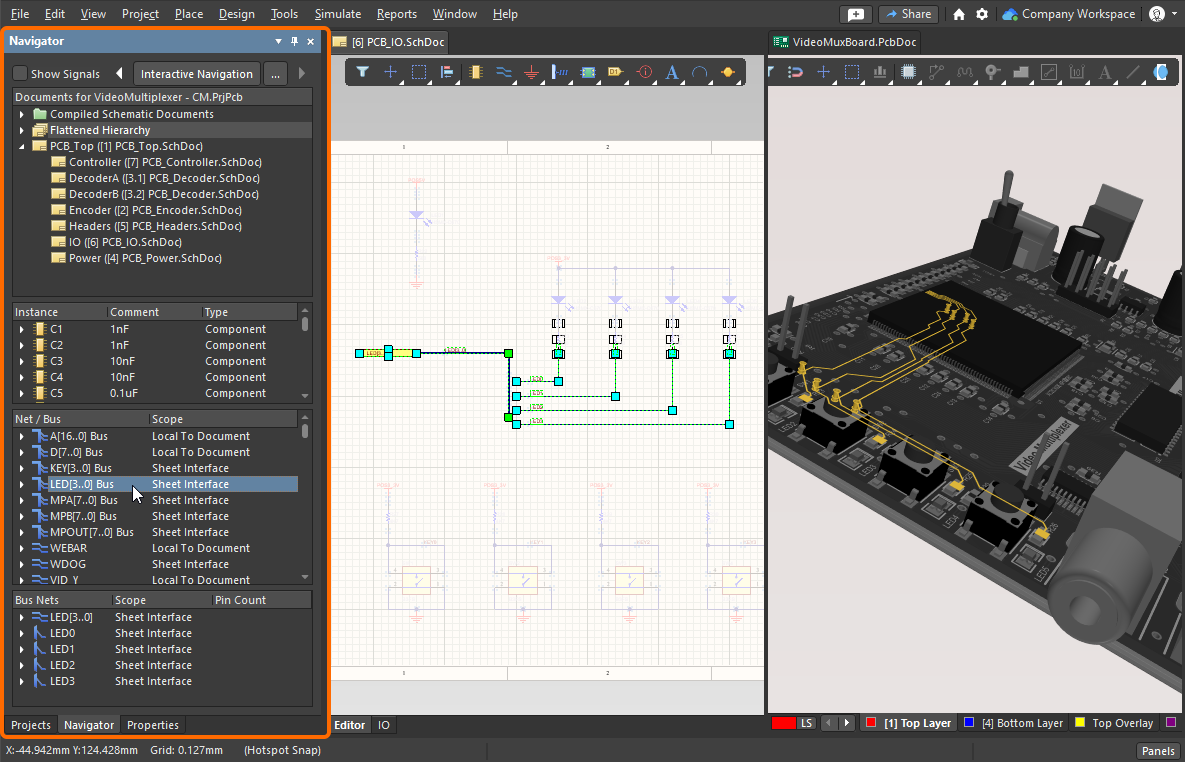Select the Place Via tool
The height and width of the screenshot is (762, 1185).
click(992, 72)
